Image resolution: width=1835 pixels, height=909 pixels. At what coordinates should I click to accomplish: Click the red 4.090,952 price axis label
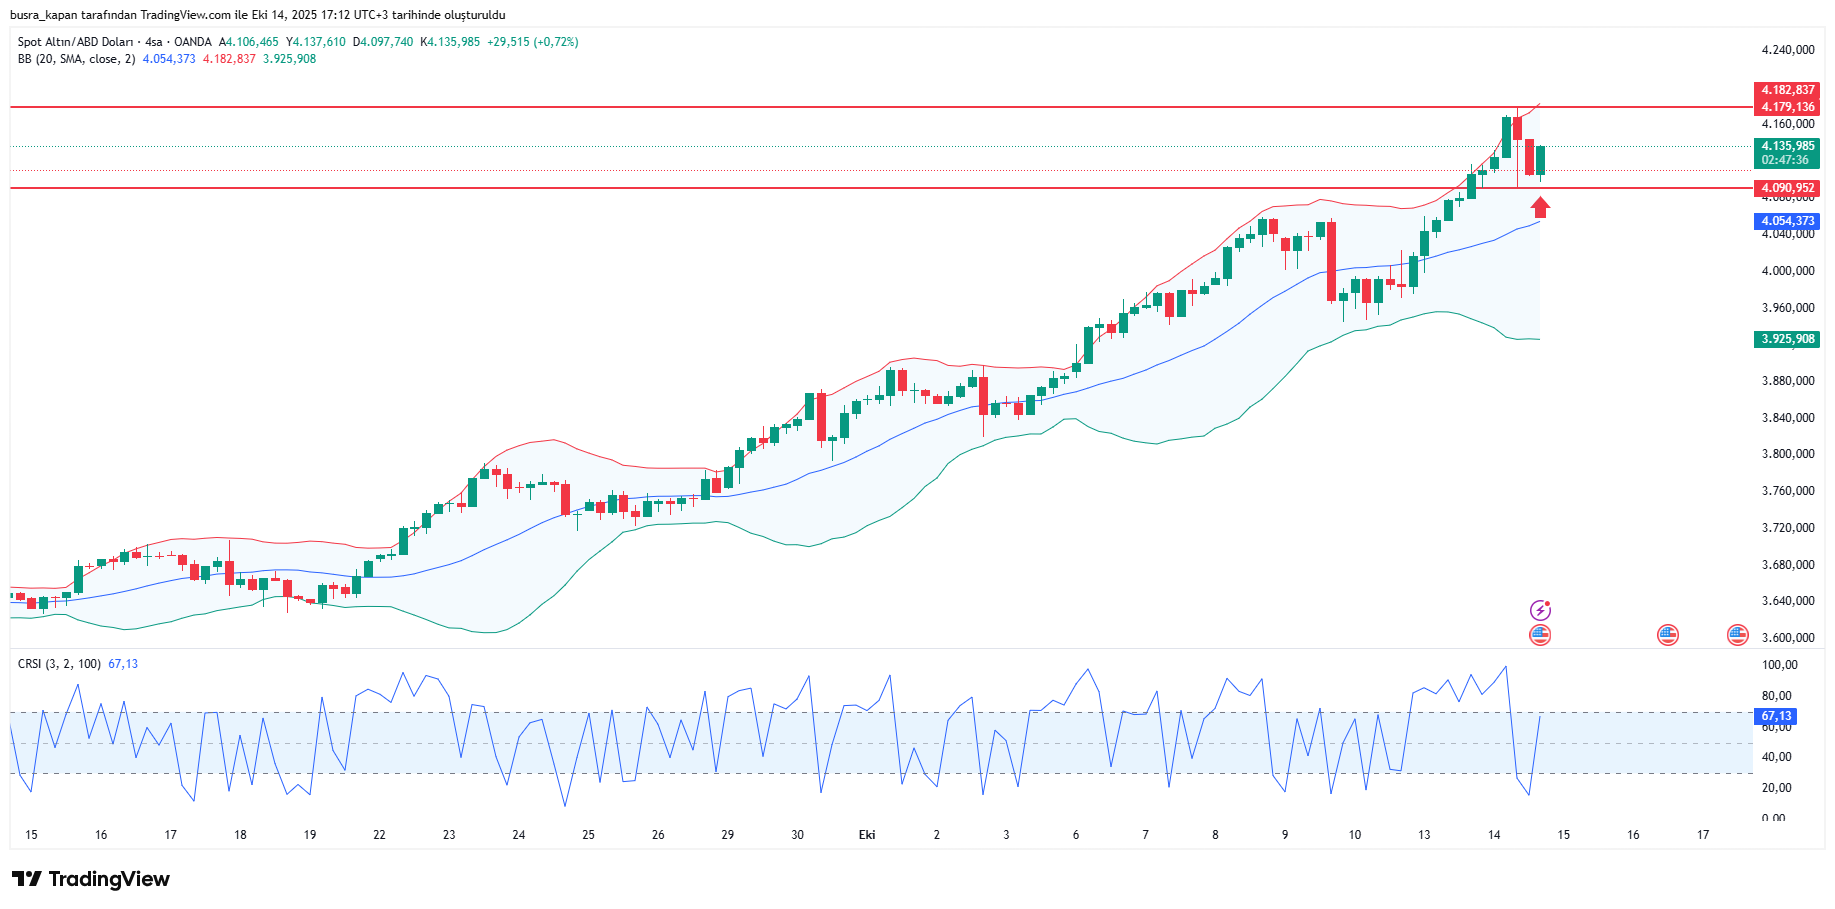[x=1787, y=188]
